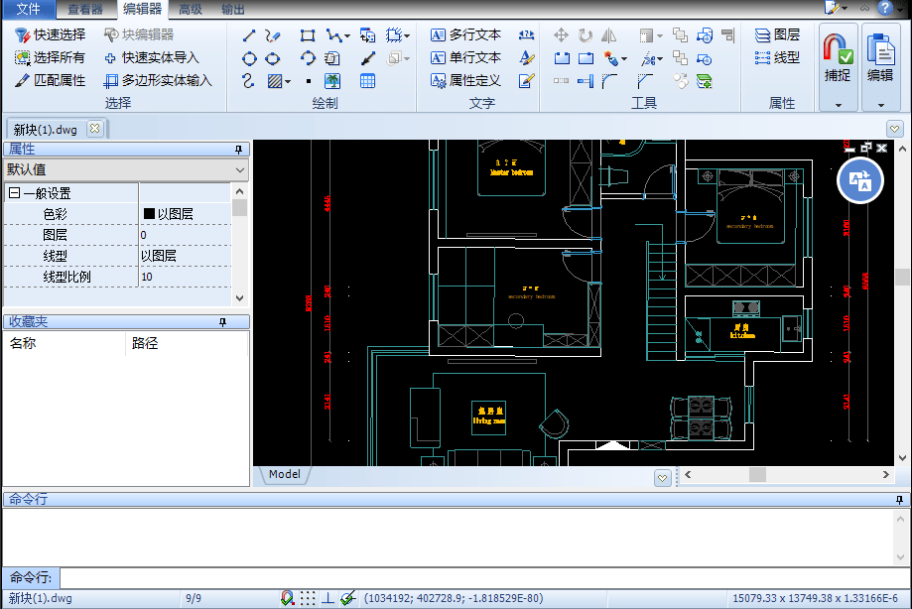Image resolution: width=912 pixels, height=609 pixels.
Task: Pin the 收藏夹 panel
Action: pos(223,322)
